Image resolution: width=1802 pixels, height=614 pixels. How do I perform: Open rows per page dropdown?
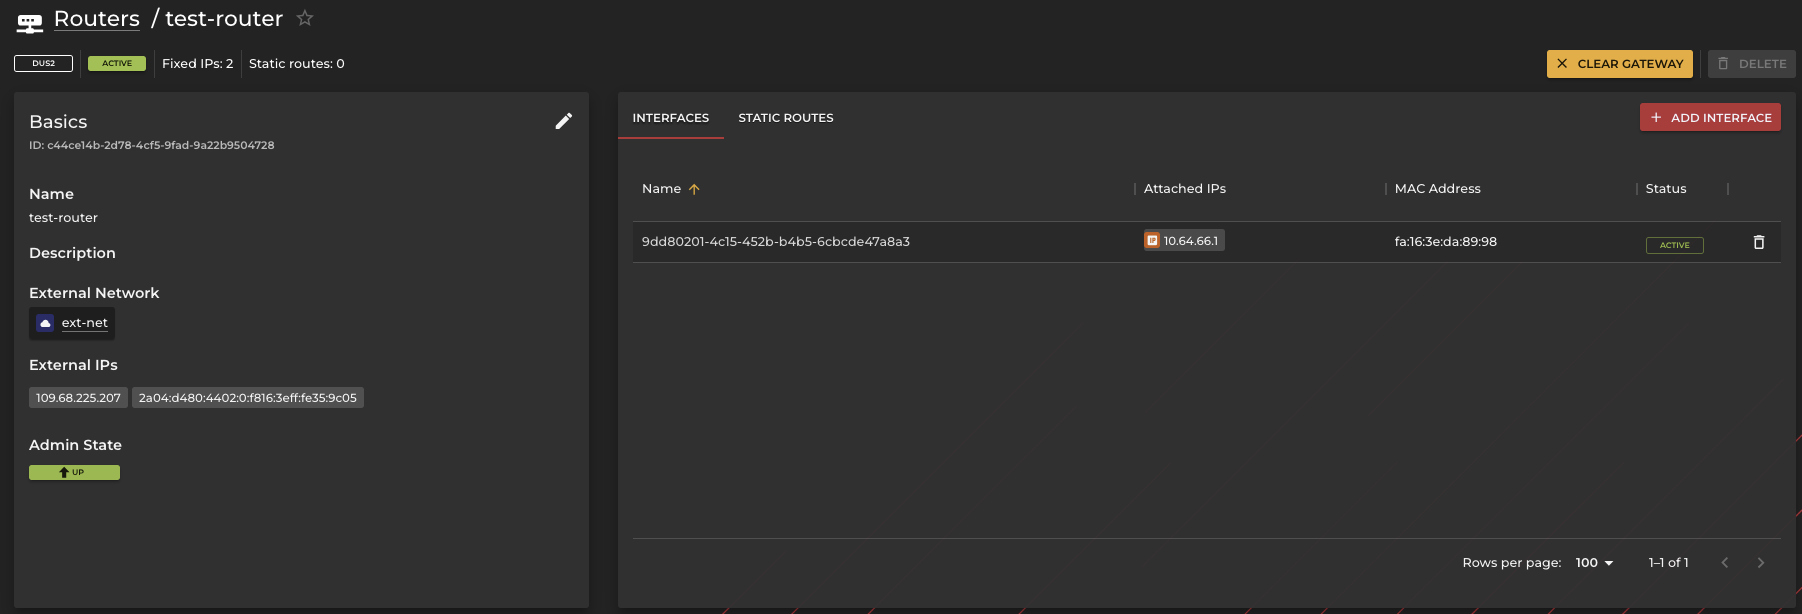click(1595, 563)
